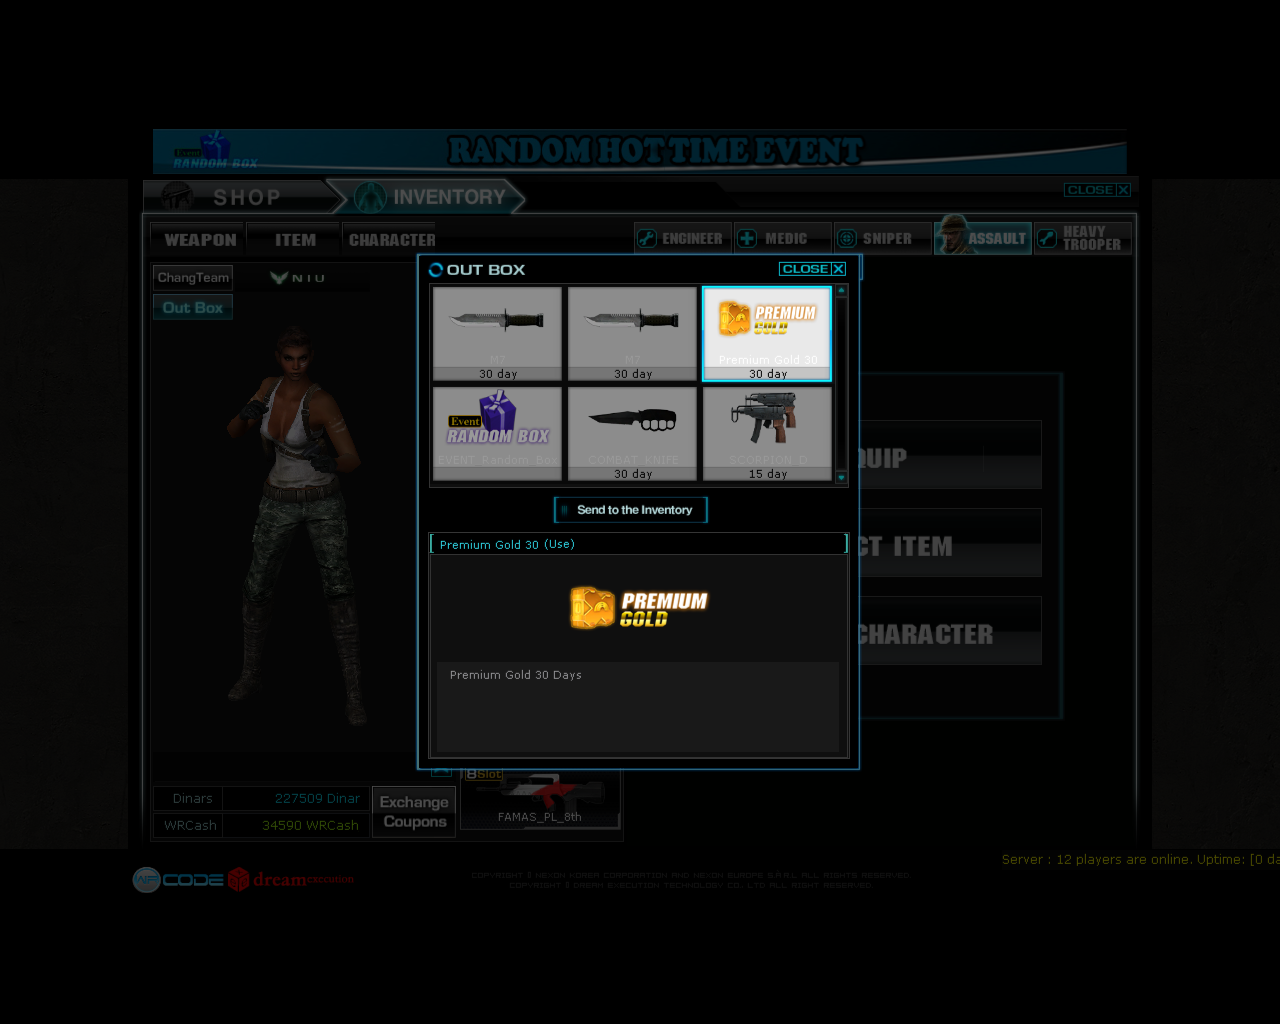Image resolution: width=1280 pixels, height=1024 pixels.
Task: Select the Assault class
Action: (983, 238)
